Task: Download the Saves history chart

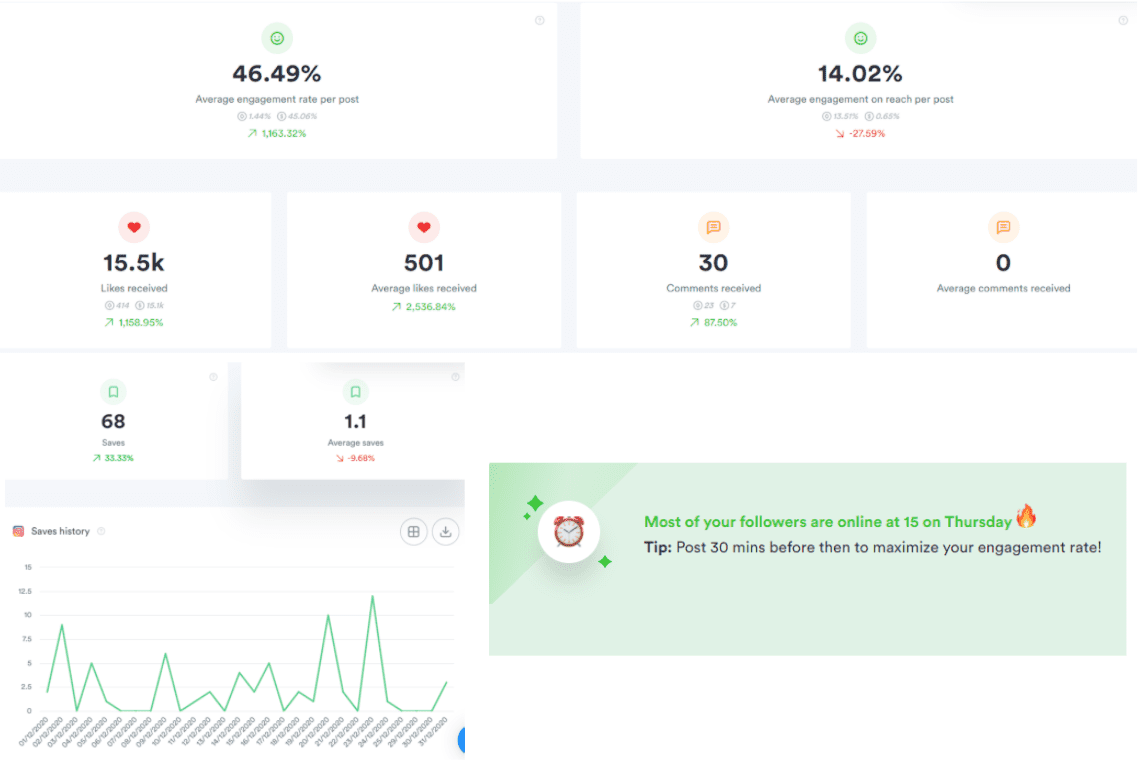Action: point(446,532)
